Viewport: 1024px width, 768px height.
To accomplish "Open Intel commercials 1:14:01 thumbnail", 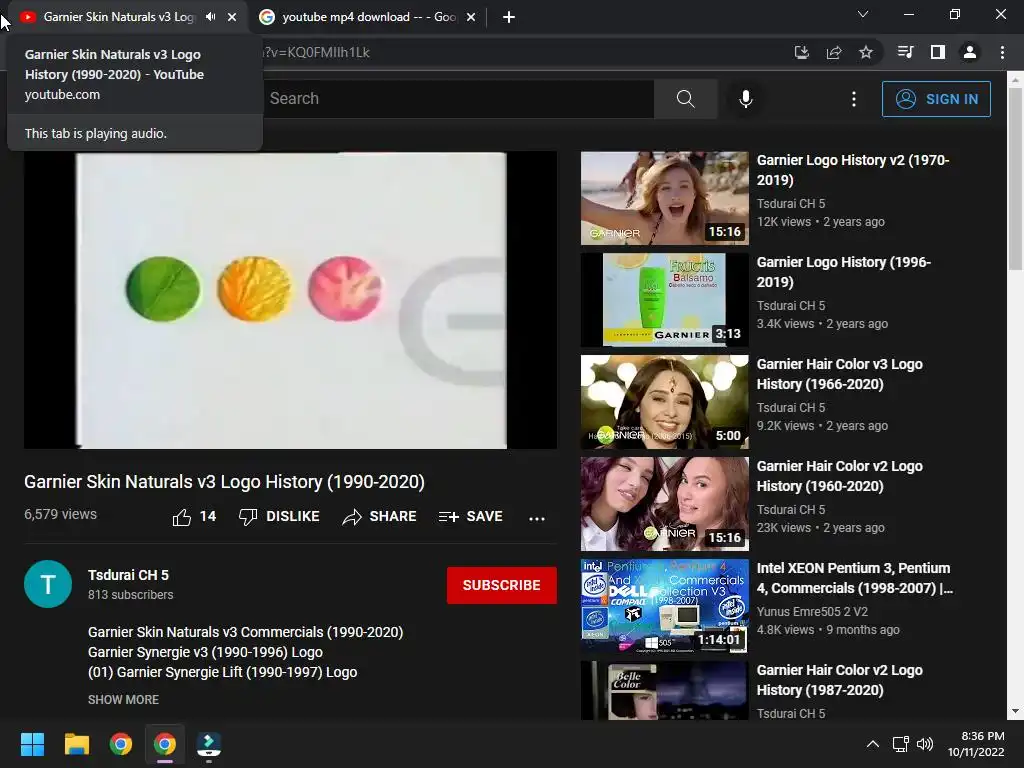I will tap(664, 605).
